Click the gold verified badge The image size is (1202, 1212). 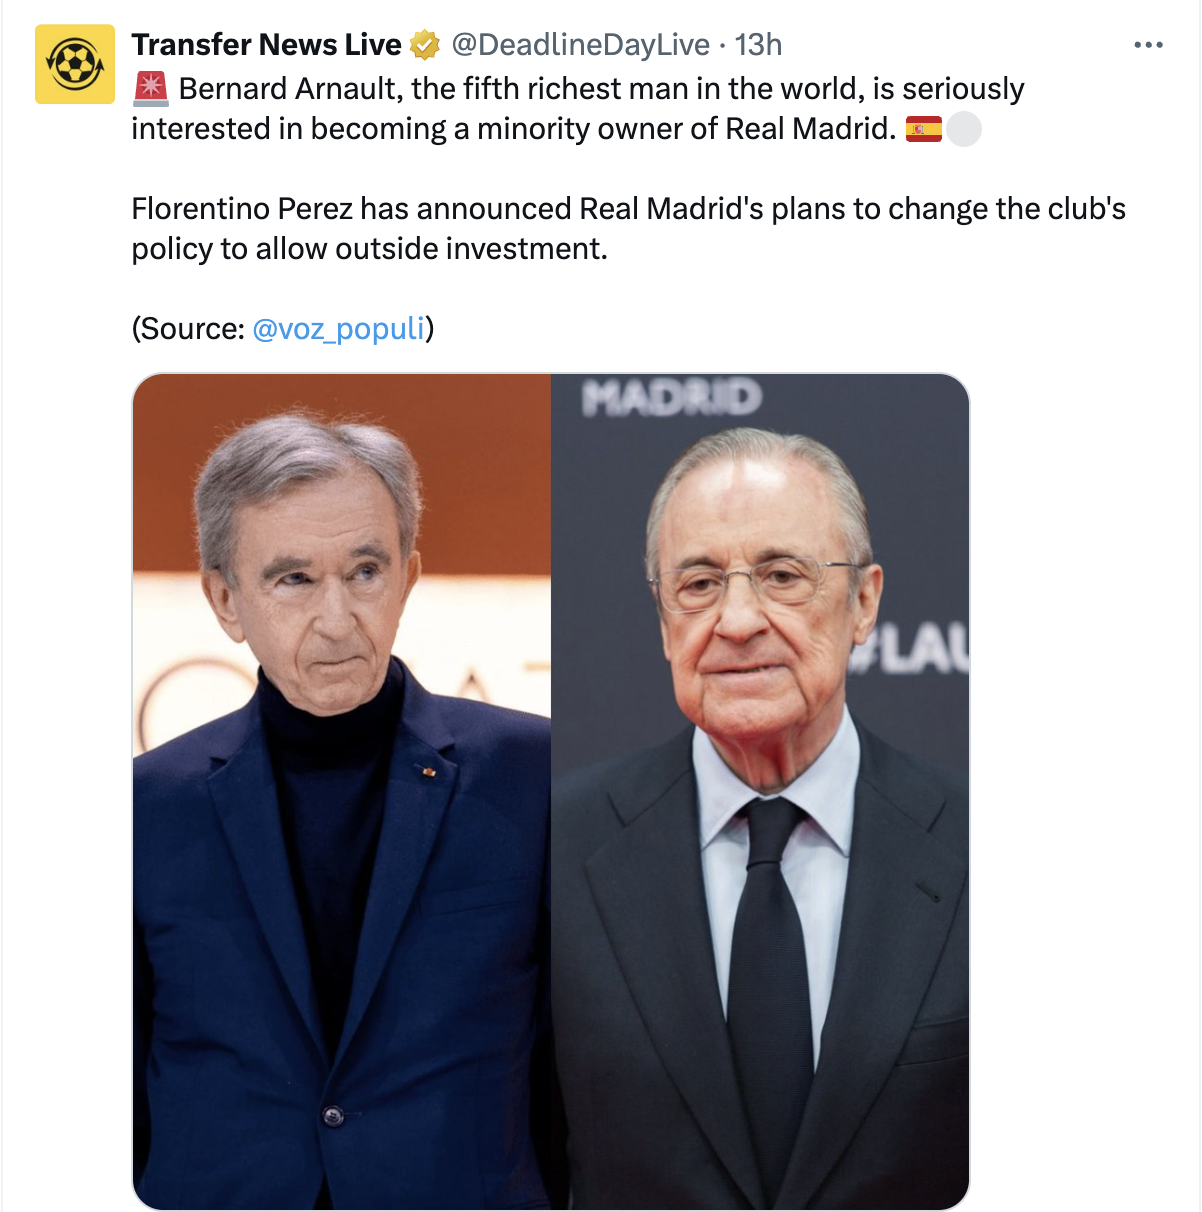pyautogui.click(x=425, y=45)
